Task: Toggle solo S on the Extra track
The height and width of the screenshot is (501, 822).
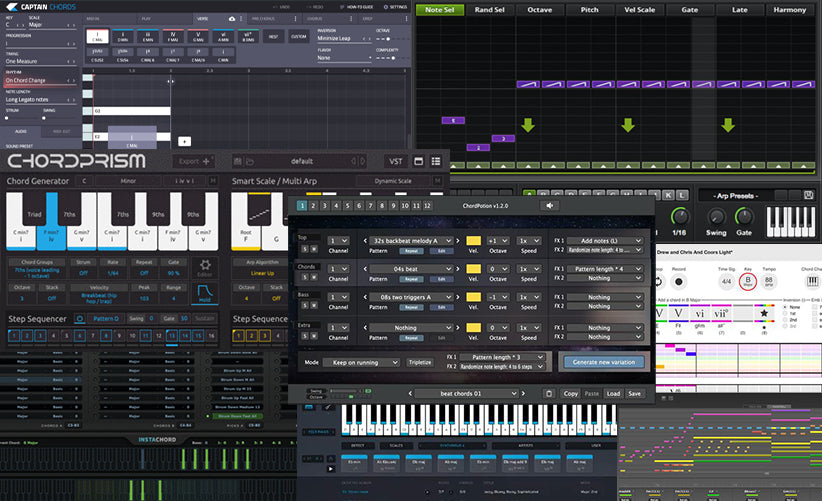Action: tap(305, 336)
